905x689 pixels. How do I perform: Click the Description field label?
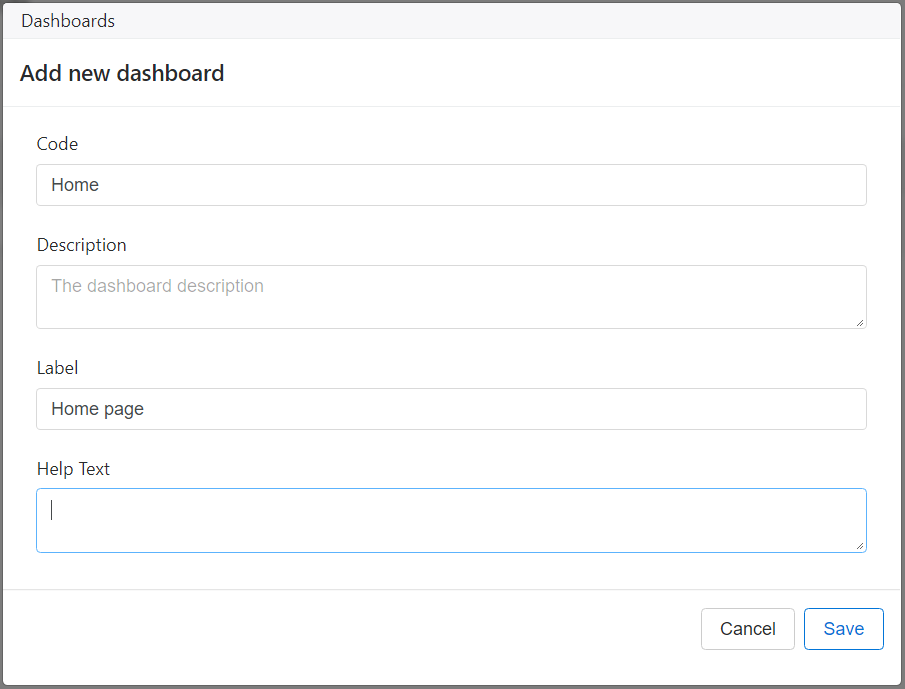81,245
